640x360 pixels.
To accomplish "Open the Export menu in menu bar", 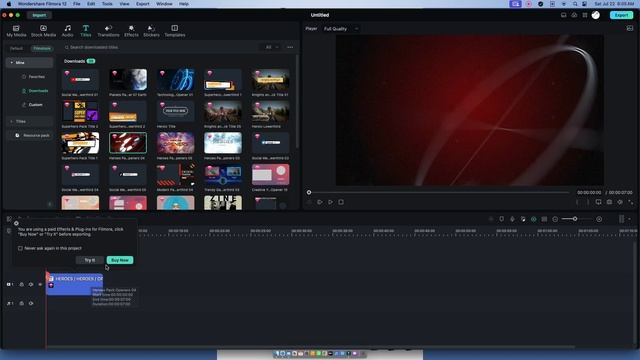I will (142, 4).
